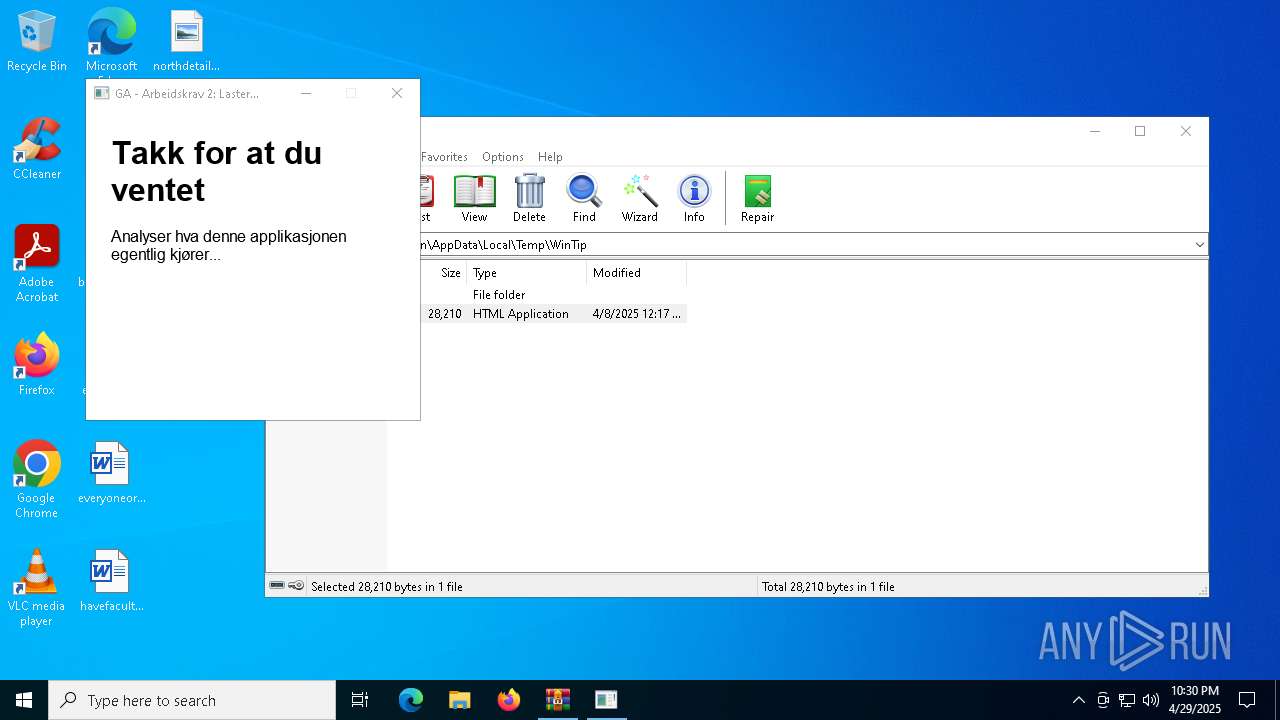The image size is (1280, 720).
Task: Sort files by the Modified column
Action: pyautogui.click(x=636, y=273)
